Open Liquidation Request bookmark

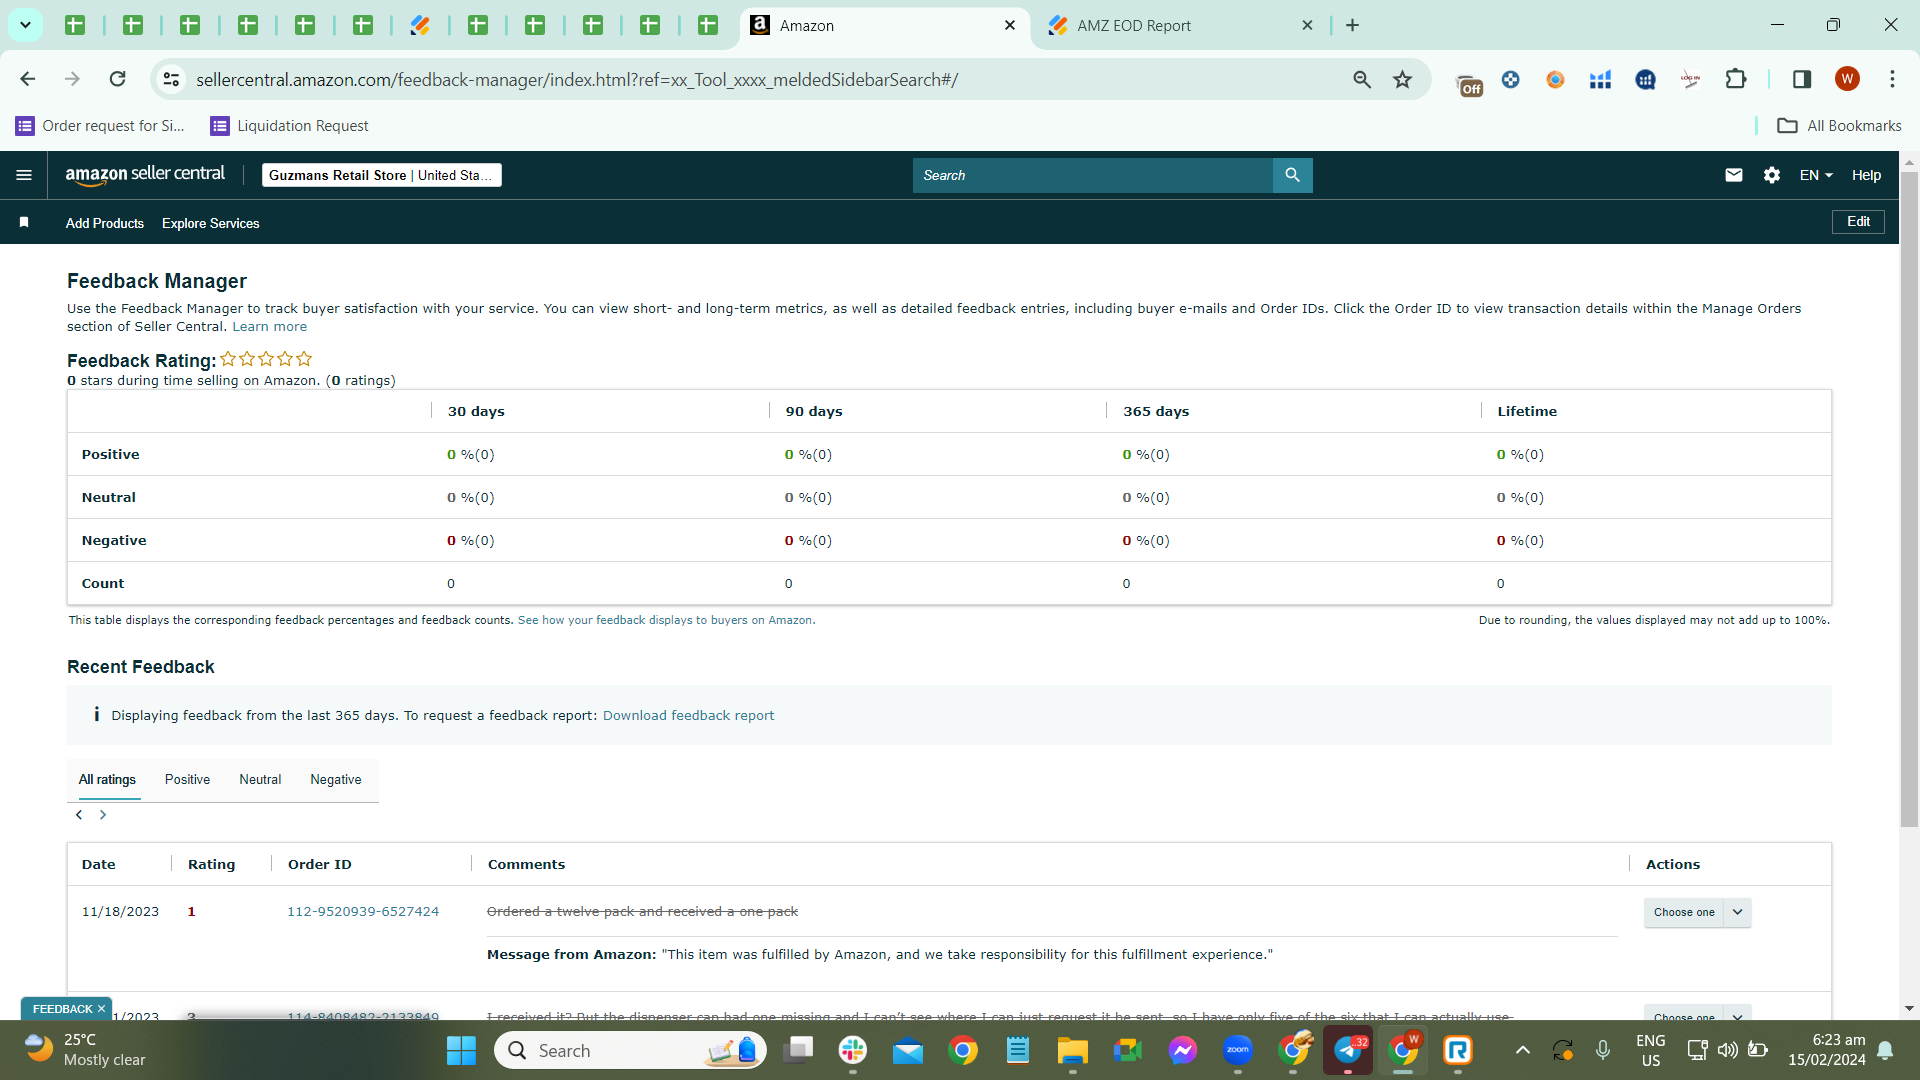pyautogui.click(x=289, y=125)
